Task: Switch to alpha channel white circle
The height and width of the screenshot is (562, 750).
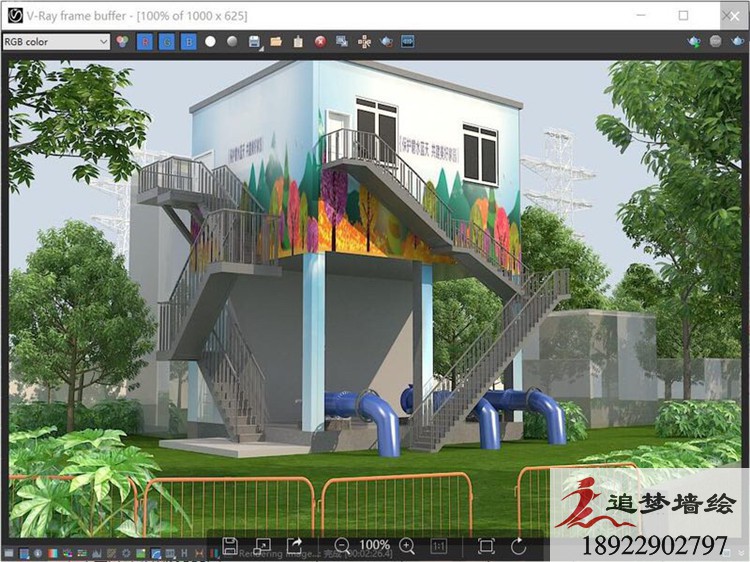Action: point(210,42)
